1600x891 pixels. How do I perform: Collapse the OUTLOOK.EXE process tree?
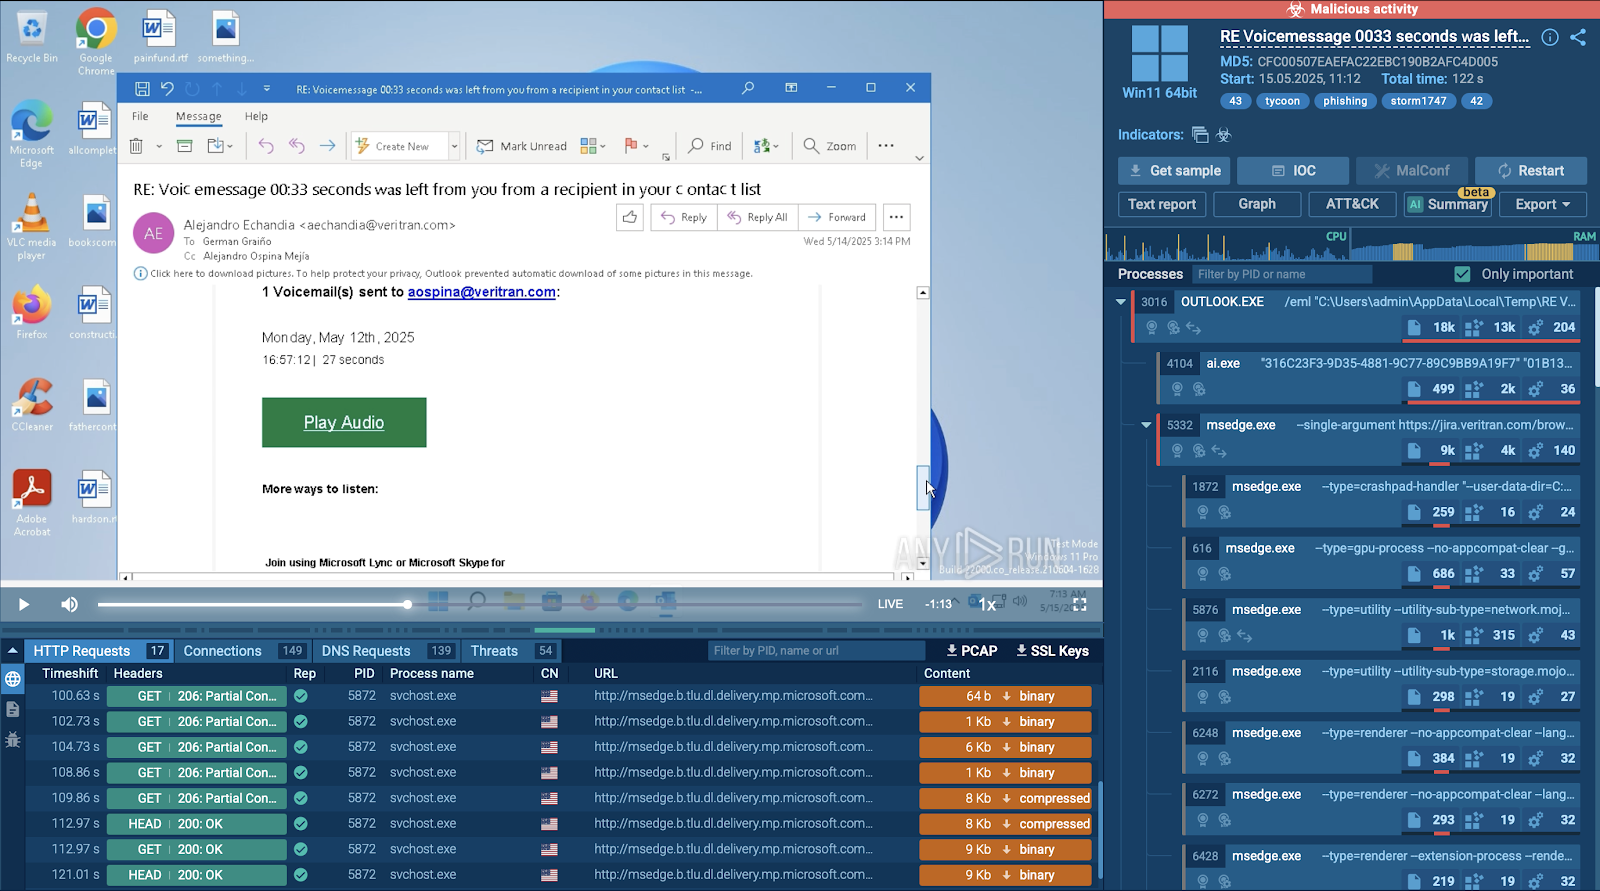tap(1121, 301)
